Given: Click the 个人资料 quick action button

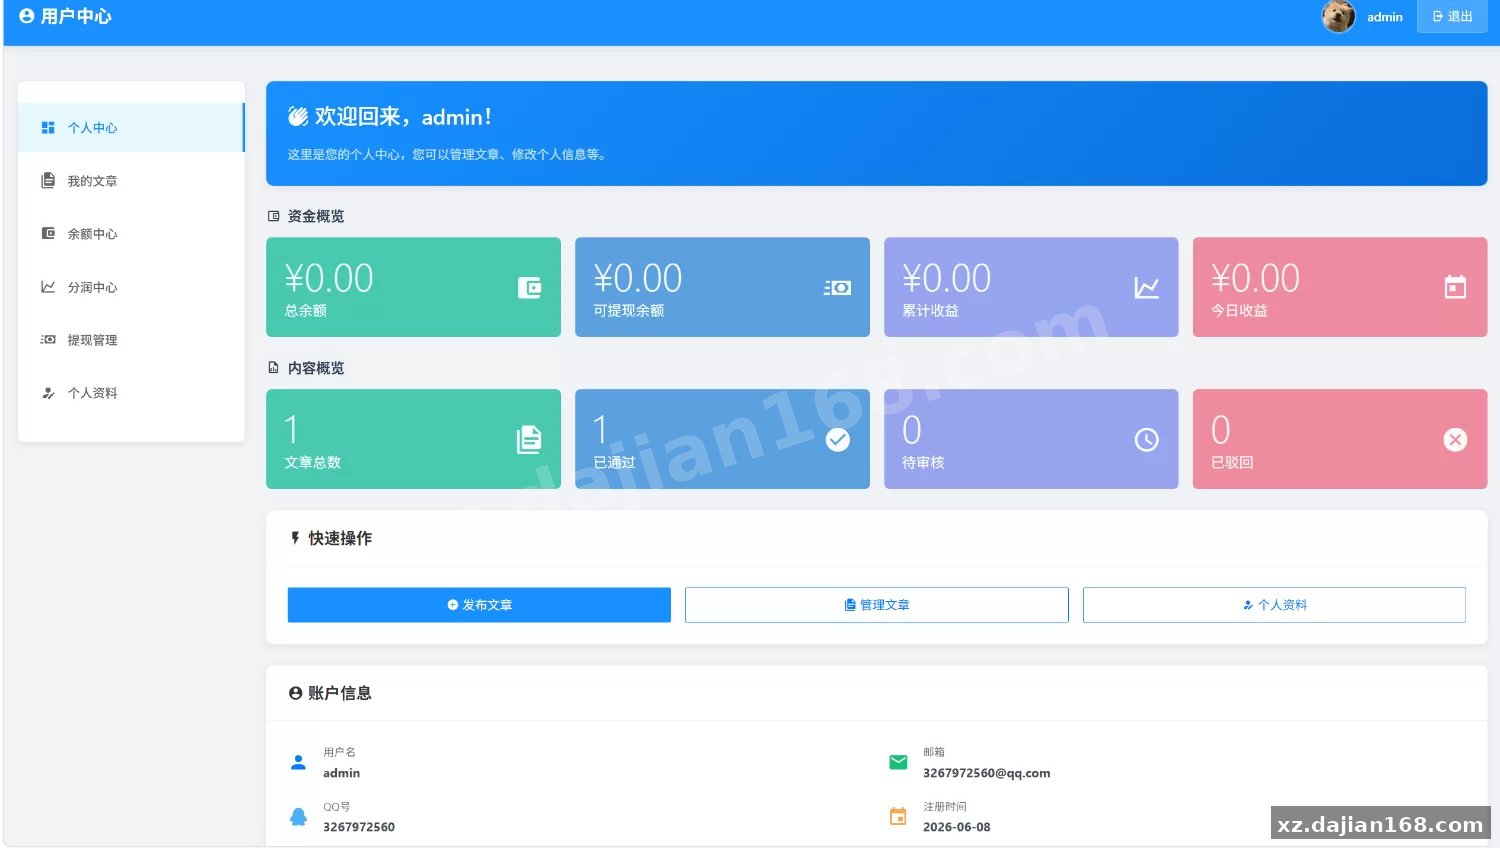Looking at the screenshot, I should (1274, 605).
